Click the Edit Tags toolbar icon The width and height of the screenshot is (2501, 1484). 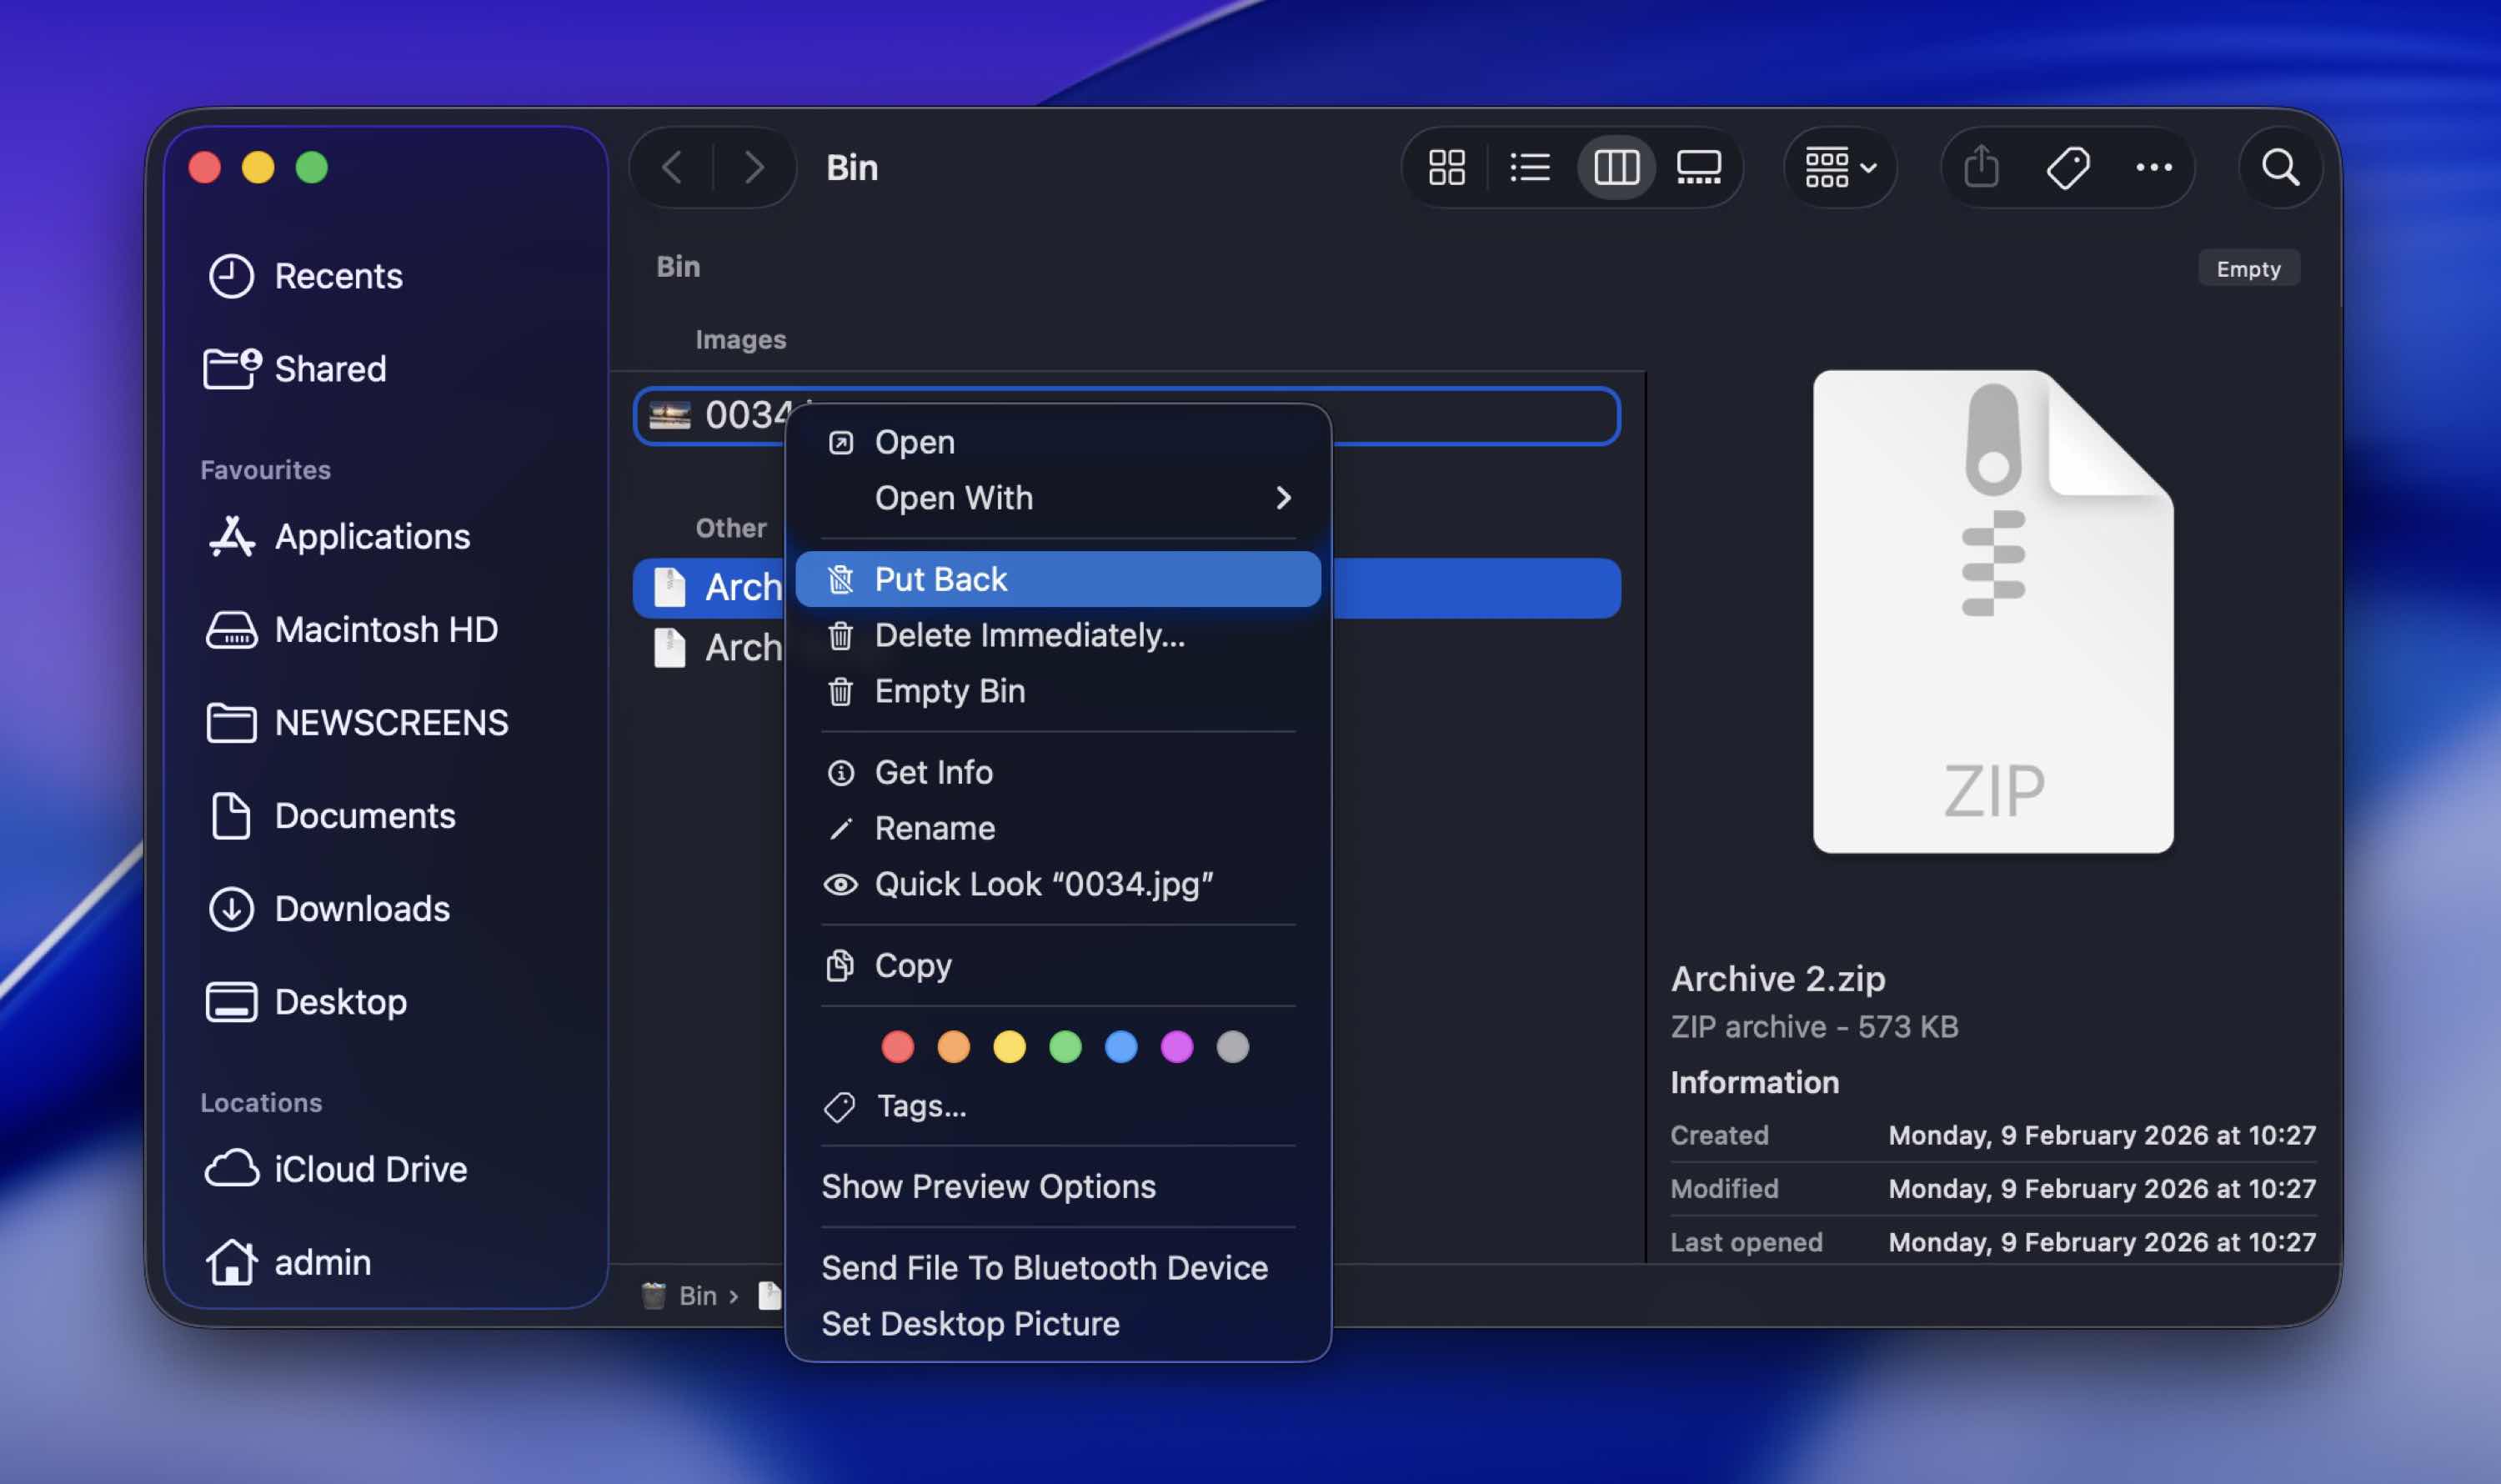(2067, 167)
